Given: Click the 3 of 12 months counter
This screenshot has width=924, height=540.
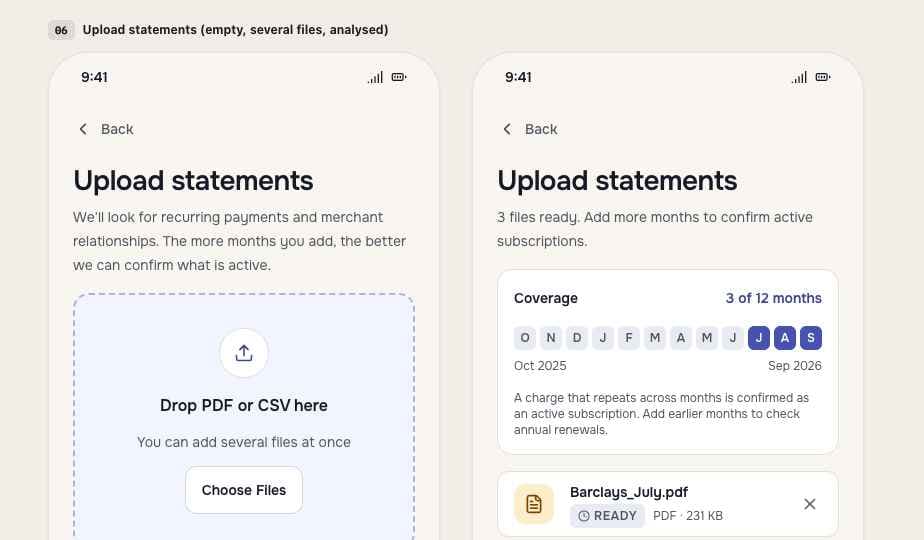Looking at the screenshot, I should [x=773, y=298].
